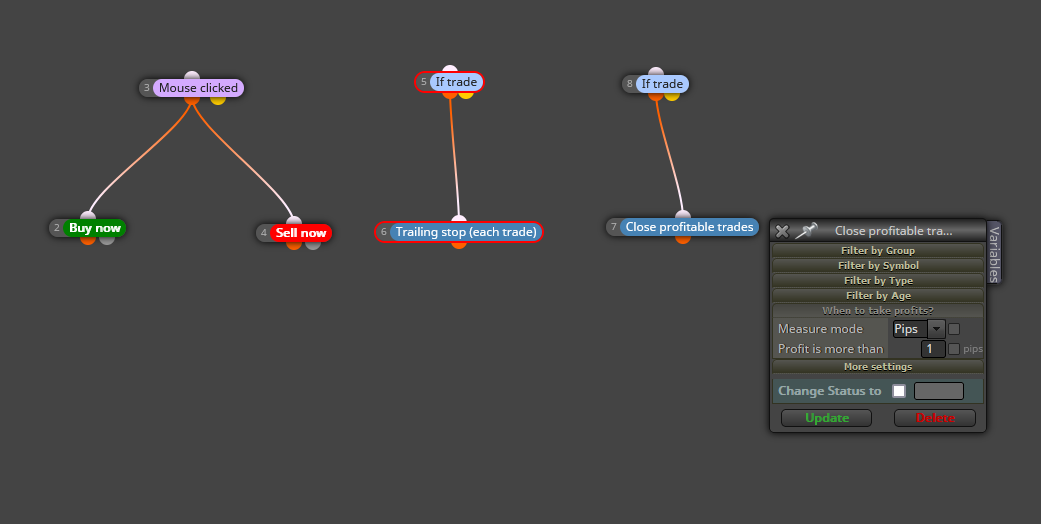The height and width of the screenshot is (524, 1041).
Task: Click top input dot of Close profitable trades block
Action: pos(683,214)
